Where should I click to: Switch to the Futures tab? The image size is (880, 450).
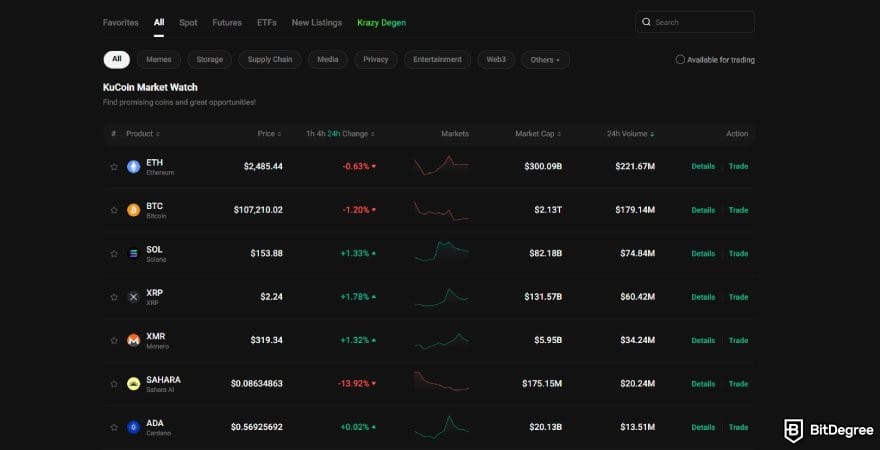click(227, 22)
